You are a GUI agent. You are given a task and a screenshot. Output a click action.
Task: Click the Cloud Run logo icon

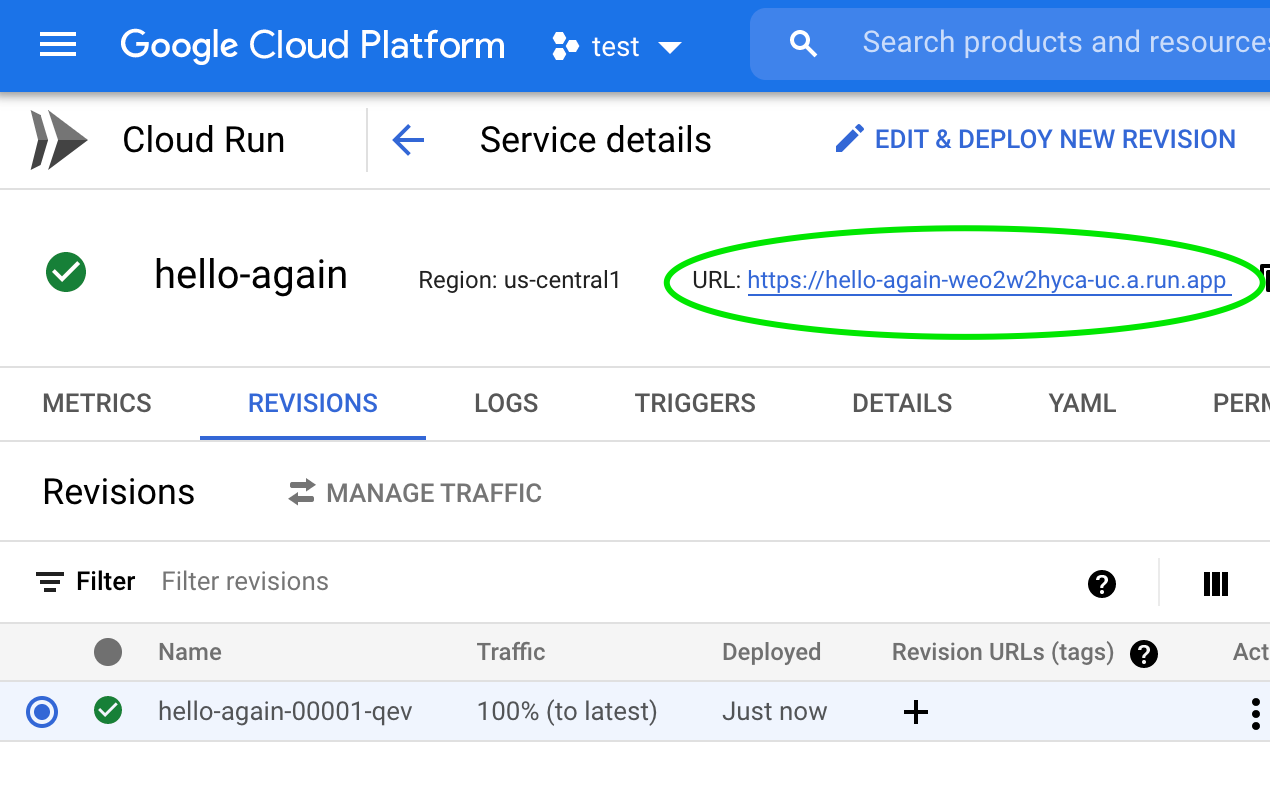pos(58,140)
